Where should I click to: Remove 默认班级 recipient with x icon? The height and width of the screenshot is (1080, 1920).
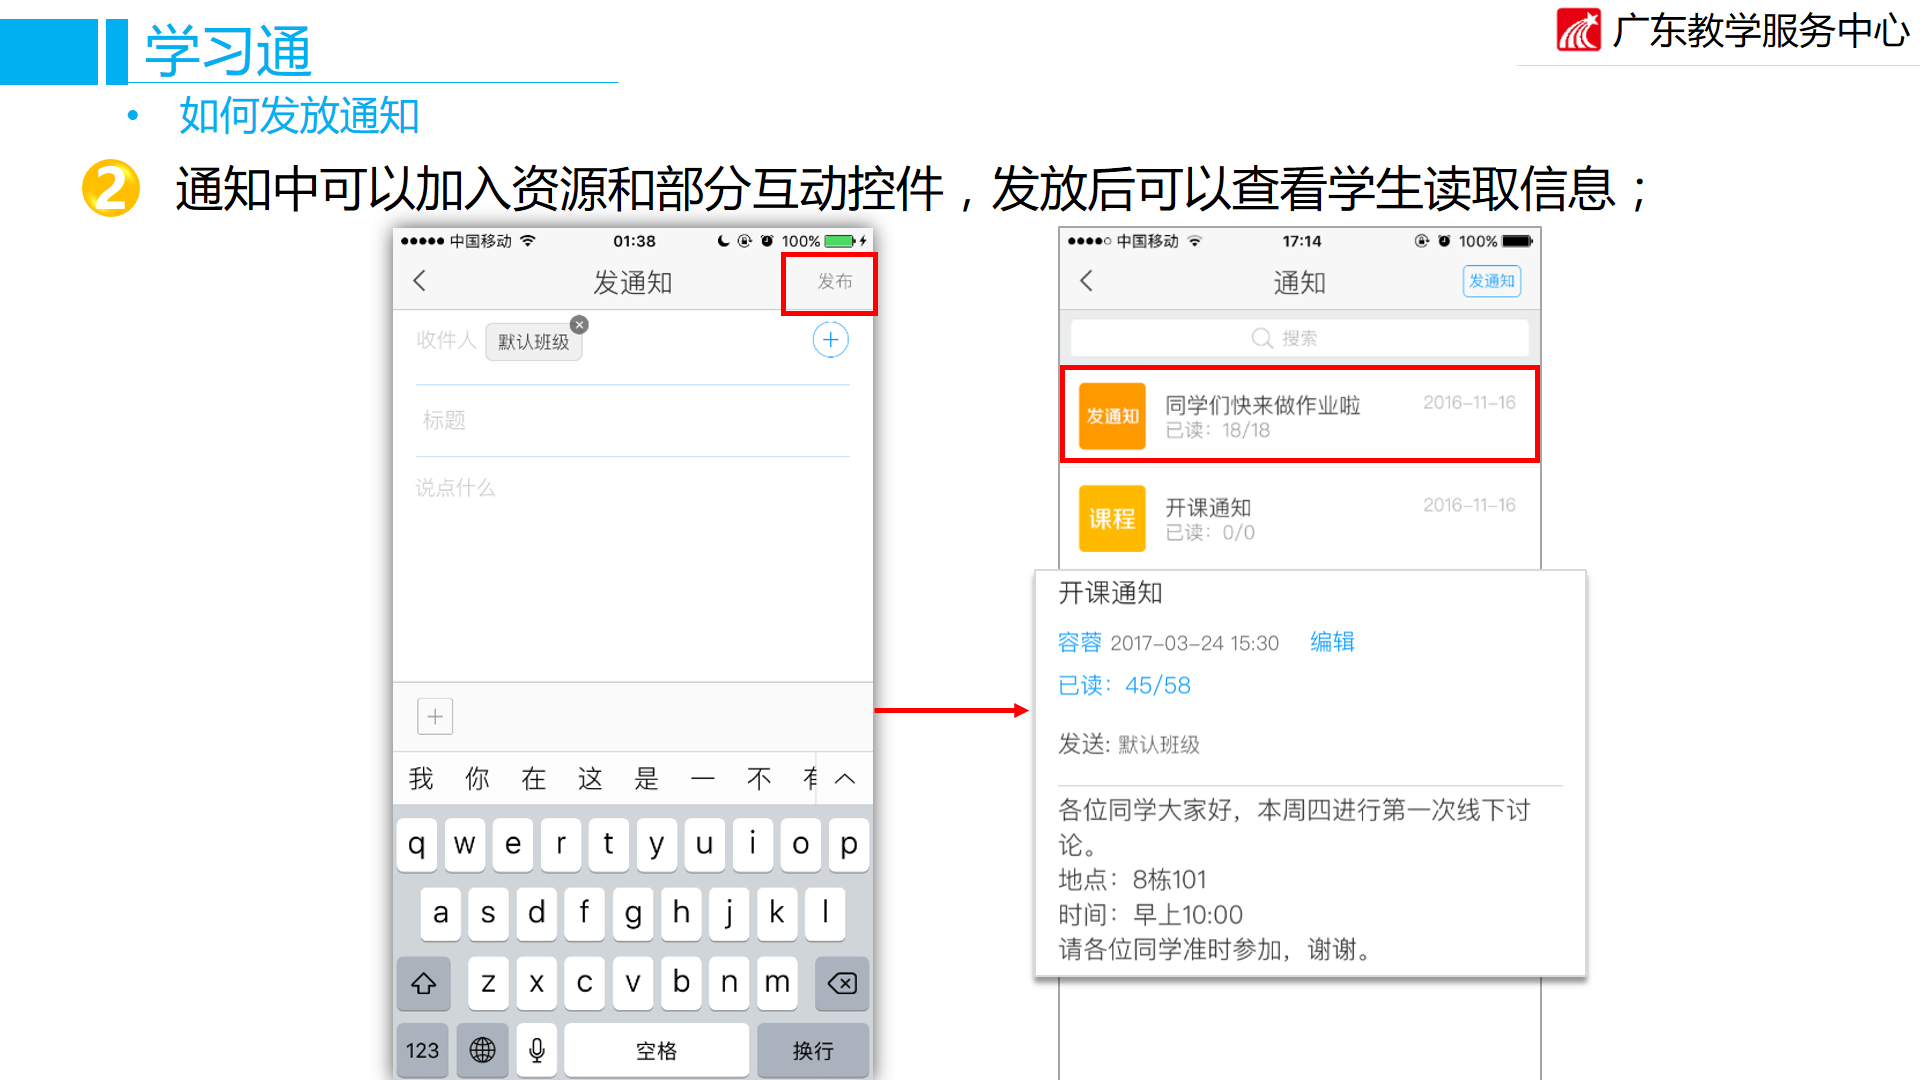tap(579, 325)
